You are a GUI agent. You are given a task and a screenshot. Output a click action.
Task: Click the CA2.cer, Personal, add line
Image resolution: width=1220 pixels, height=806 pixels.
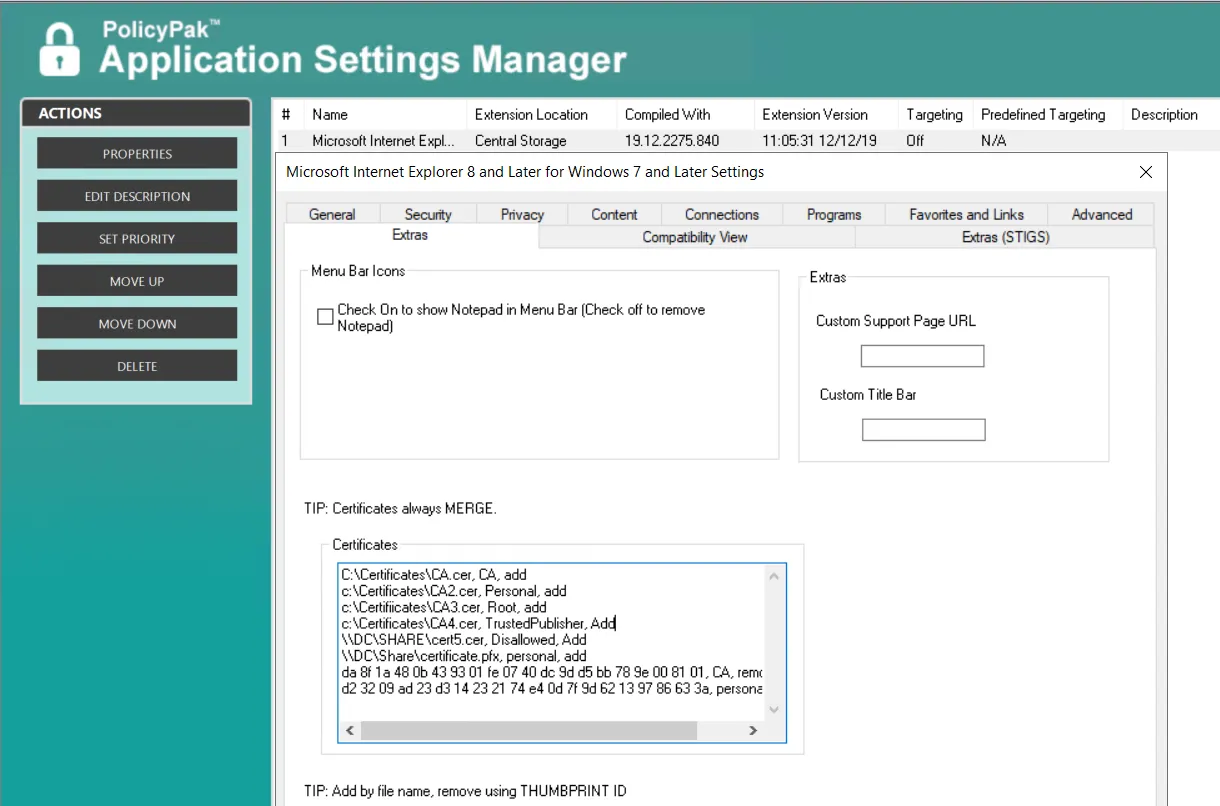pyautogui.click(x=454, y=591)
